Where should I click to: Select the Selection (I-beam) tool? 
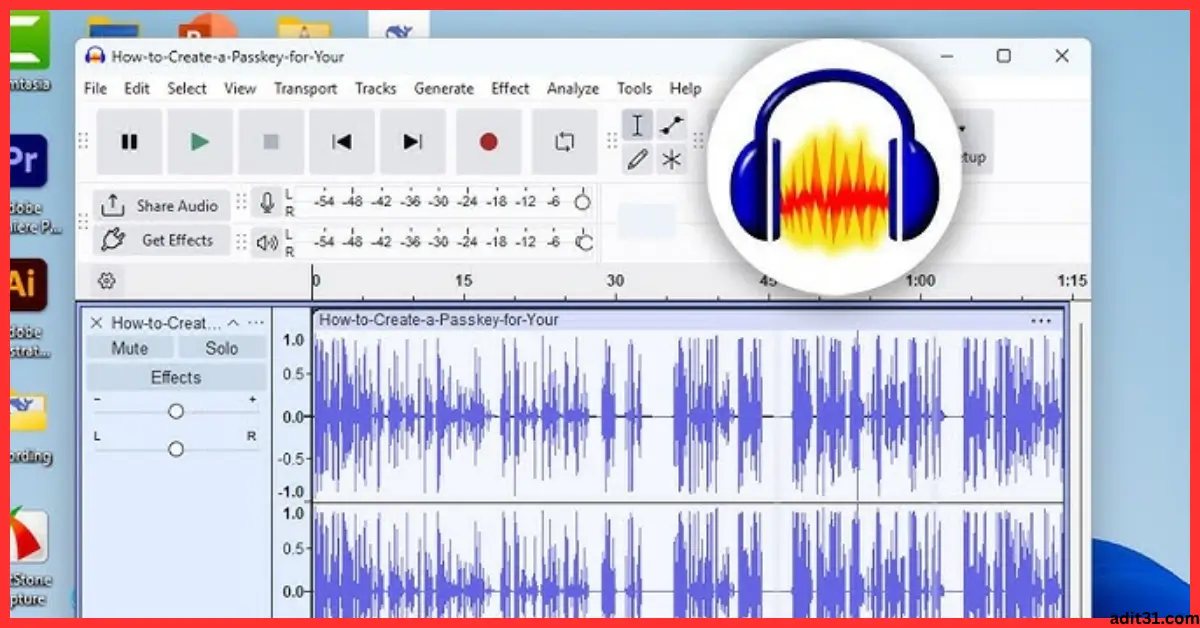(x=638, y=125)
